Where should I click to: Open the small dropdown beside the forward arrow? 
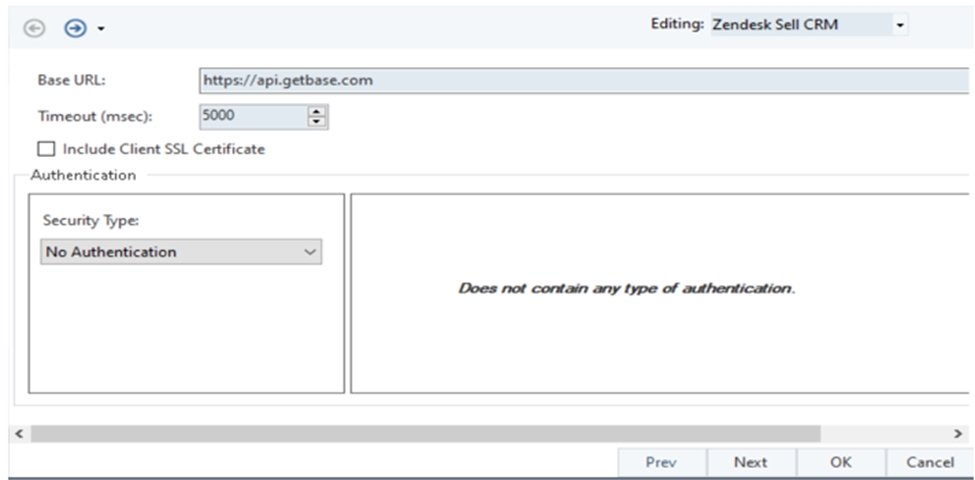coord(101,29)
